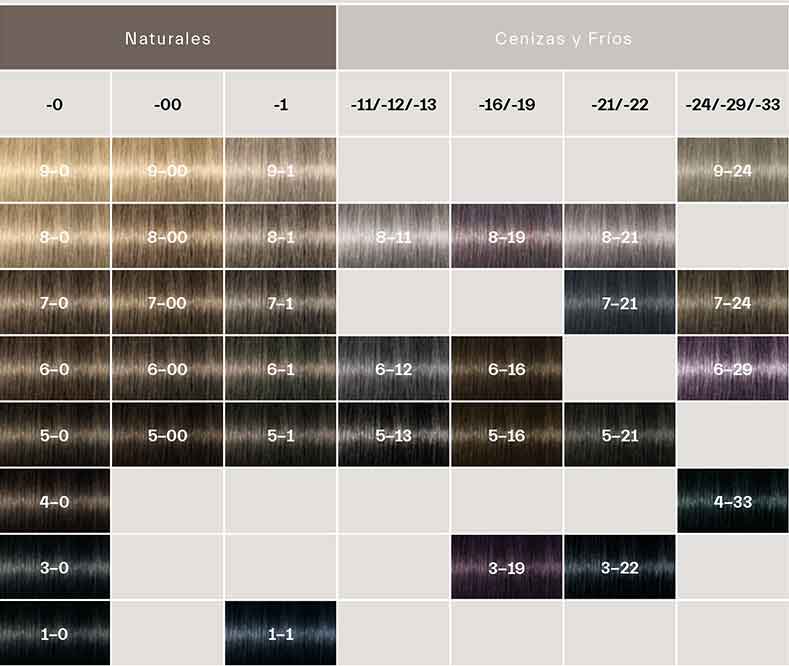Pick the 8-1 color swatch
The image size is (789, 666).
tap(280, 236)
